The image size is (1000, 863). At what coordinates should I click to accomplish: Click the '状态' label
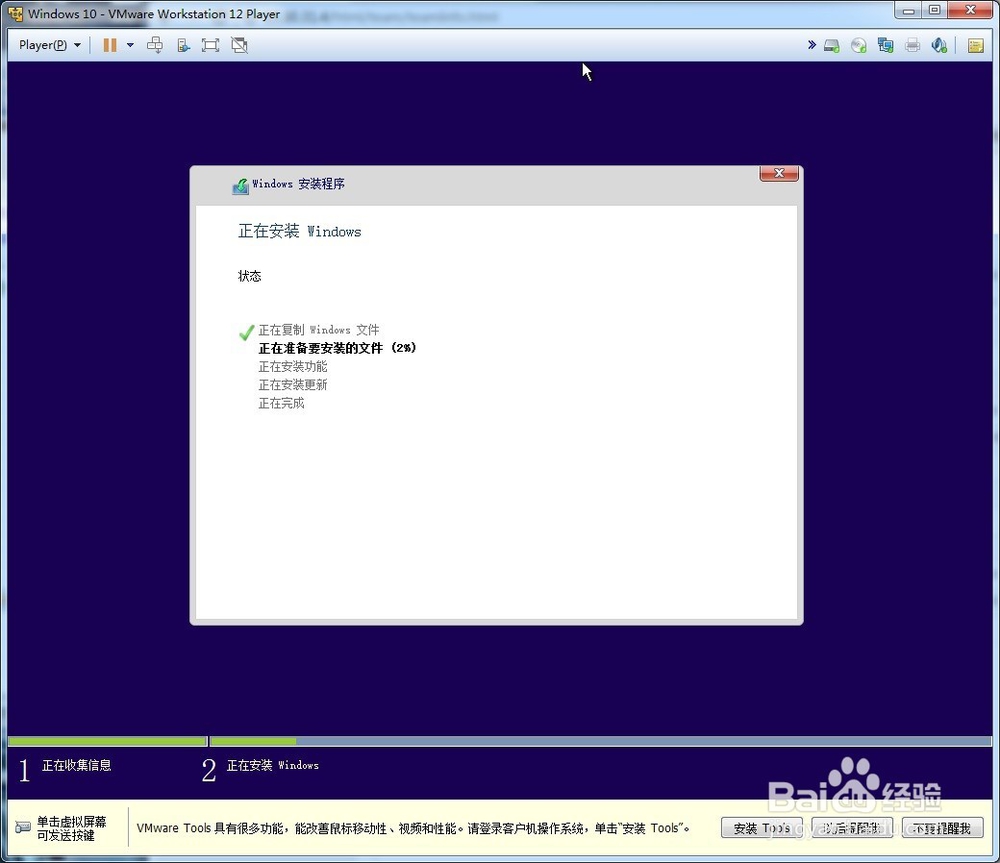pyautogui.click(x=249, y=276)
